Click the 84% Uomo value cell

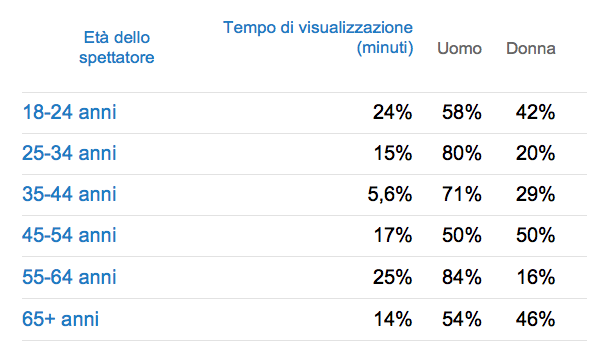coord(462,277)
